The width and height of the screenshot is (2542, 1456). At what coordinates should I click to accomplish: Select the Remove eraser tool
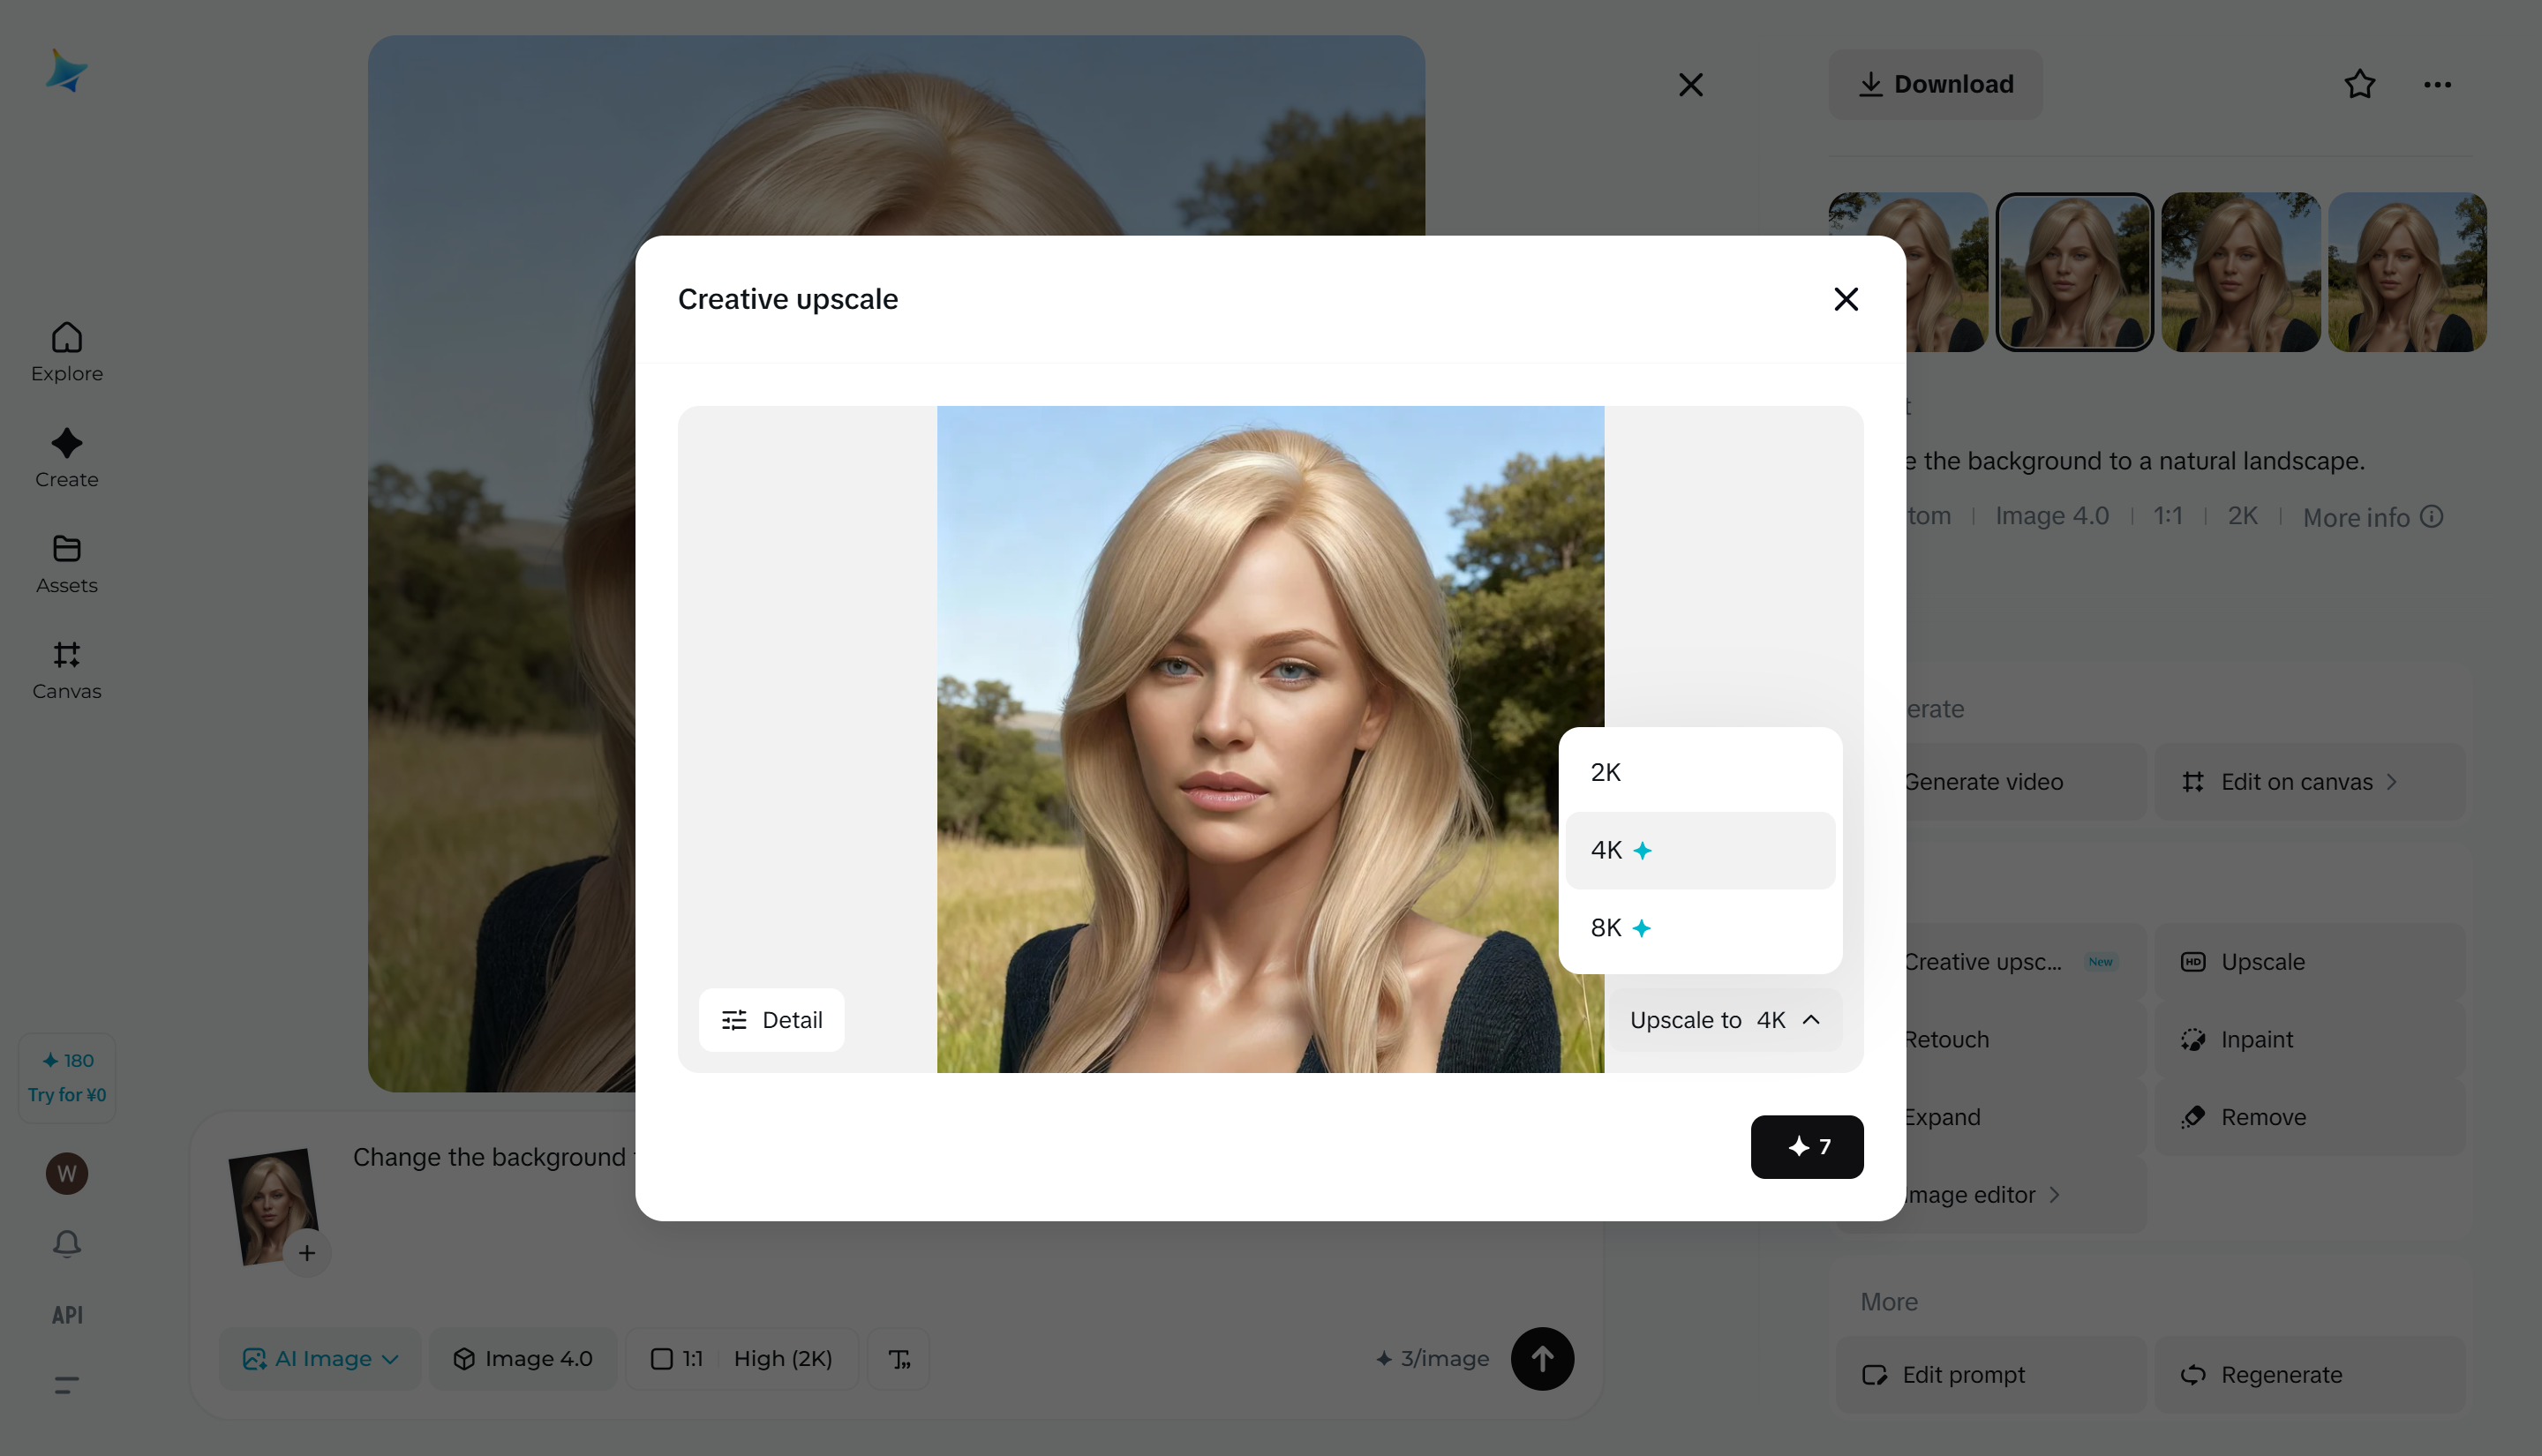2262,1117
